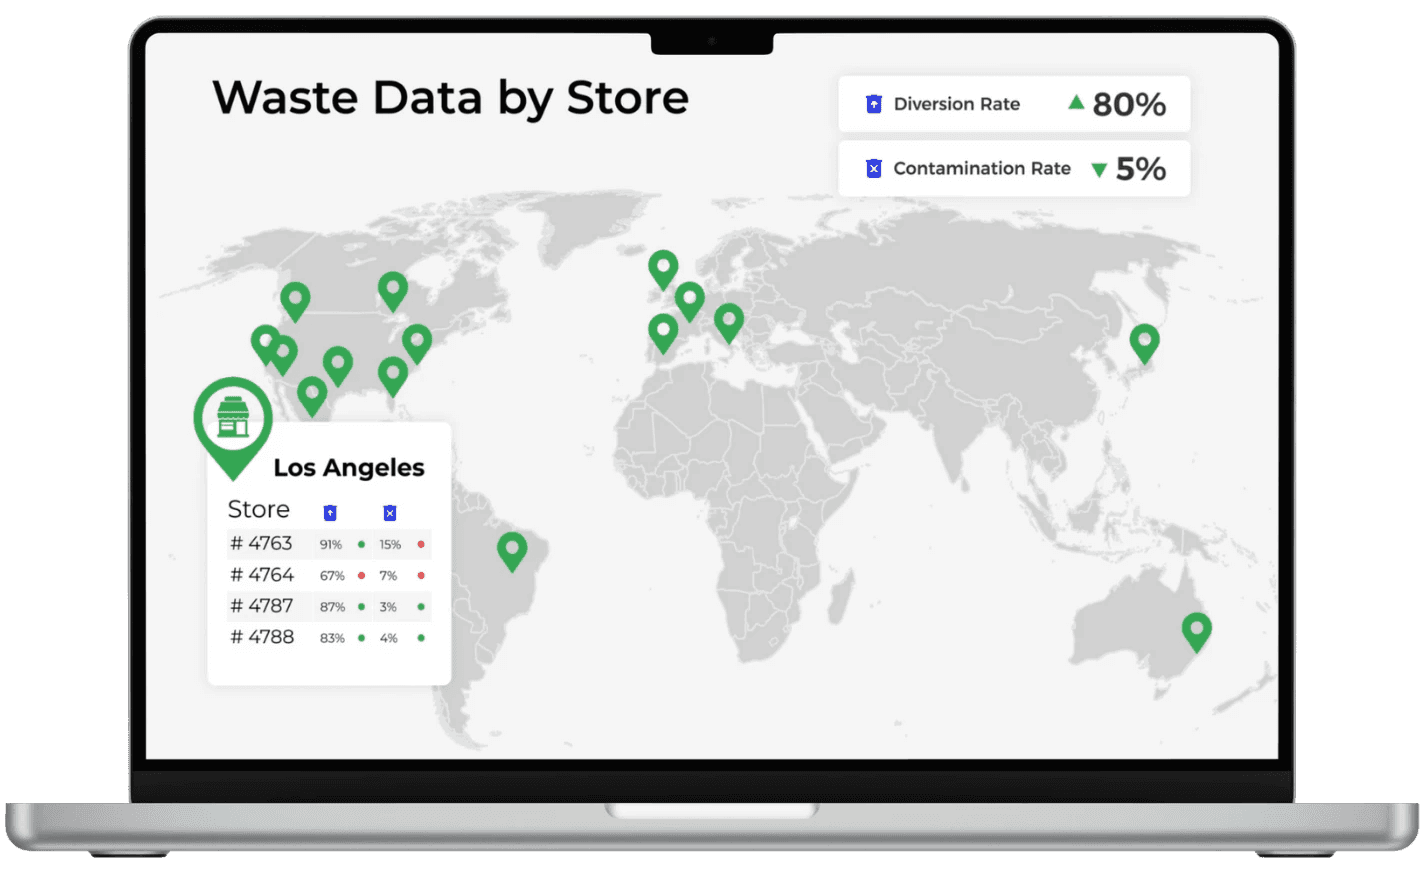This screenshot has height=873, width=1425.
Task: Select the map pin over central Canada
Action: 393,292
